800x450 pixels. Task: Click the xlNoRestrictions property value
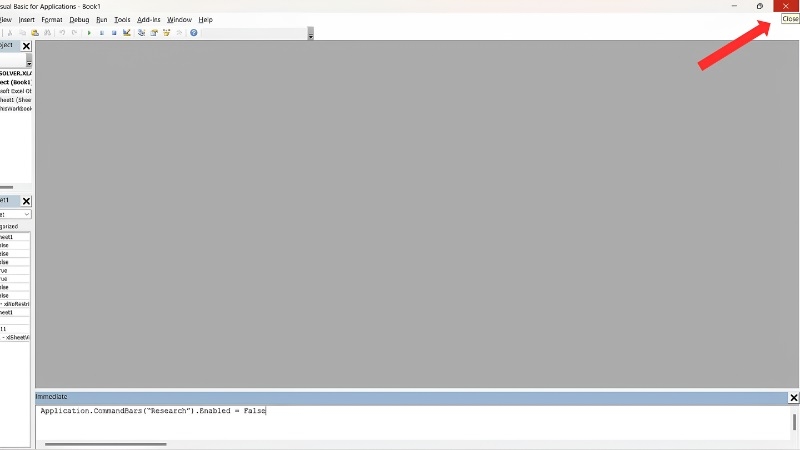tap(15, 304)
